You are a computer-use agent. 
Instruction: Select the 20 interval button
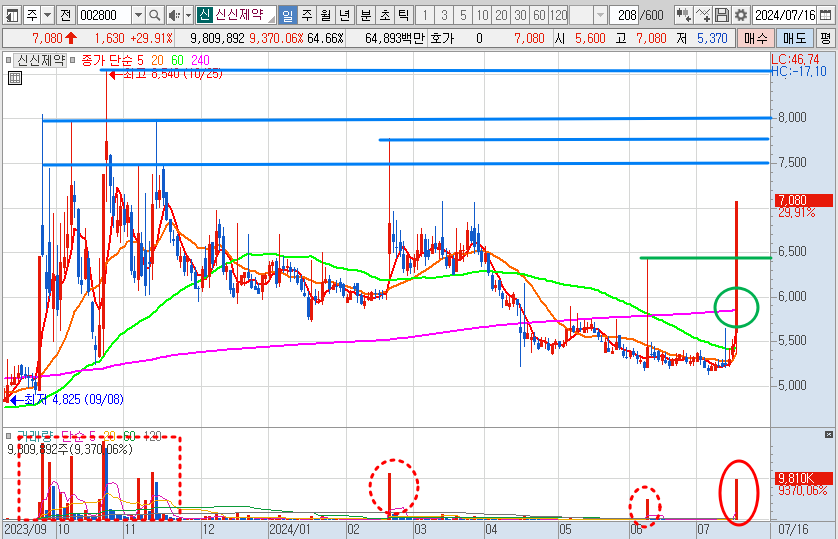pyautogui.click(x=501, y=15)
